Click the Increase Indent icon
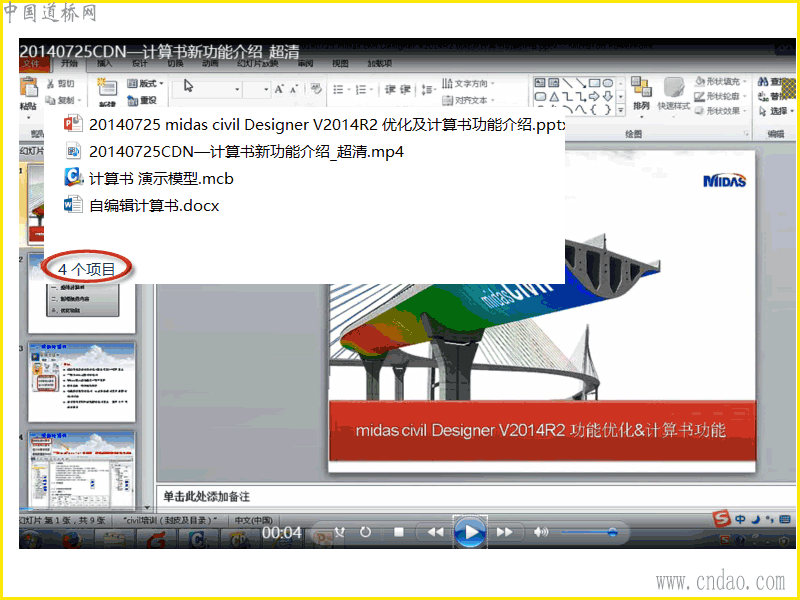 (406, 90)
